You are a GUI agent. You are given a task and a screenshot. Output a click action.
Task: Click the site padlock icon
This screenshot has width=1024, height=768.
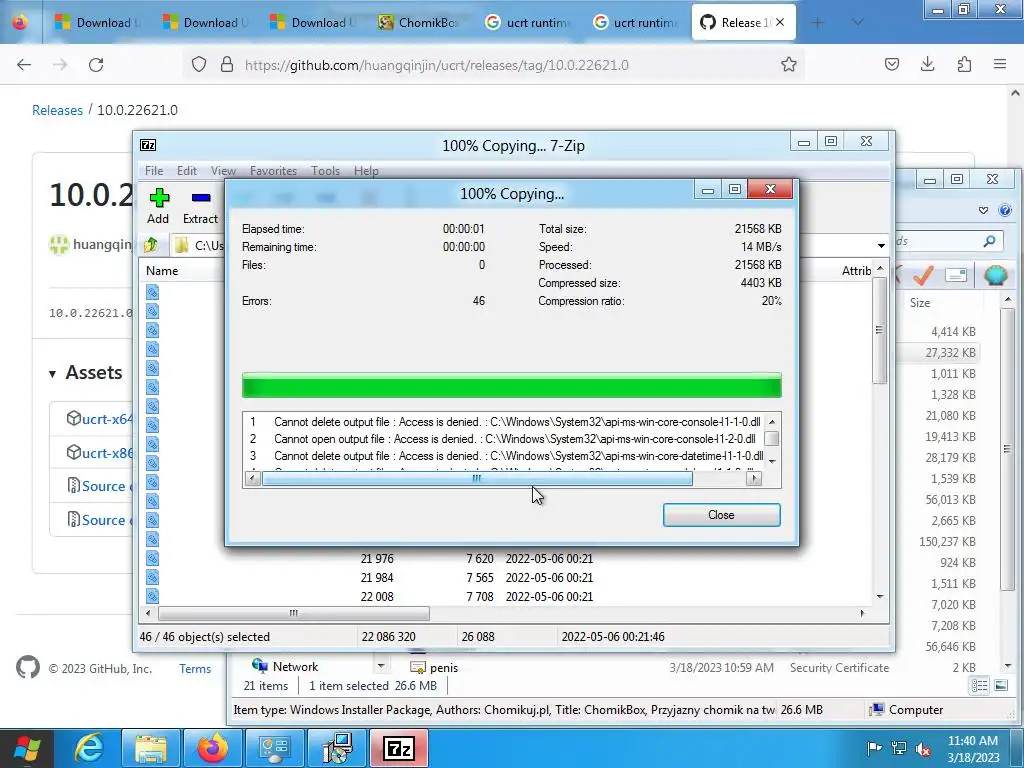[x=227, y=65]
